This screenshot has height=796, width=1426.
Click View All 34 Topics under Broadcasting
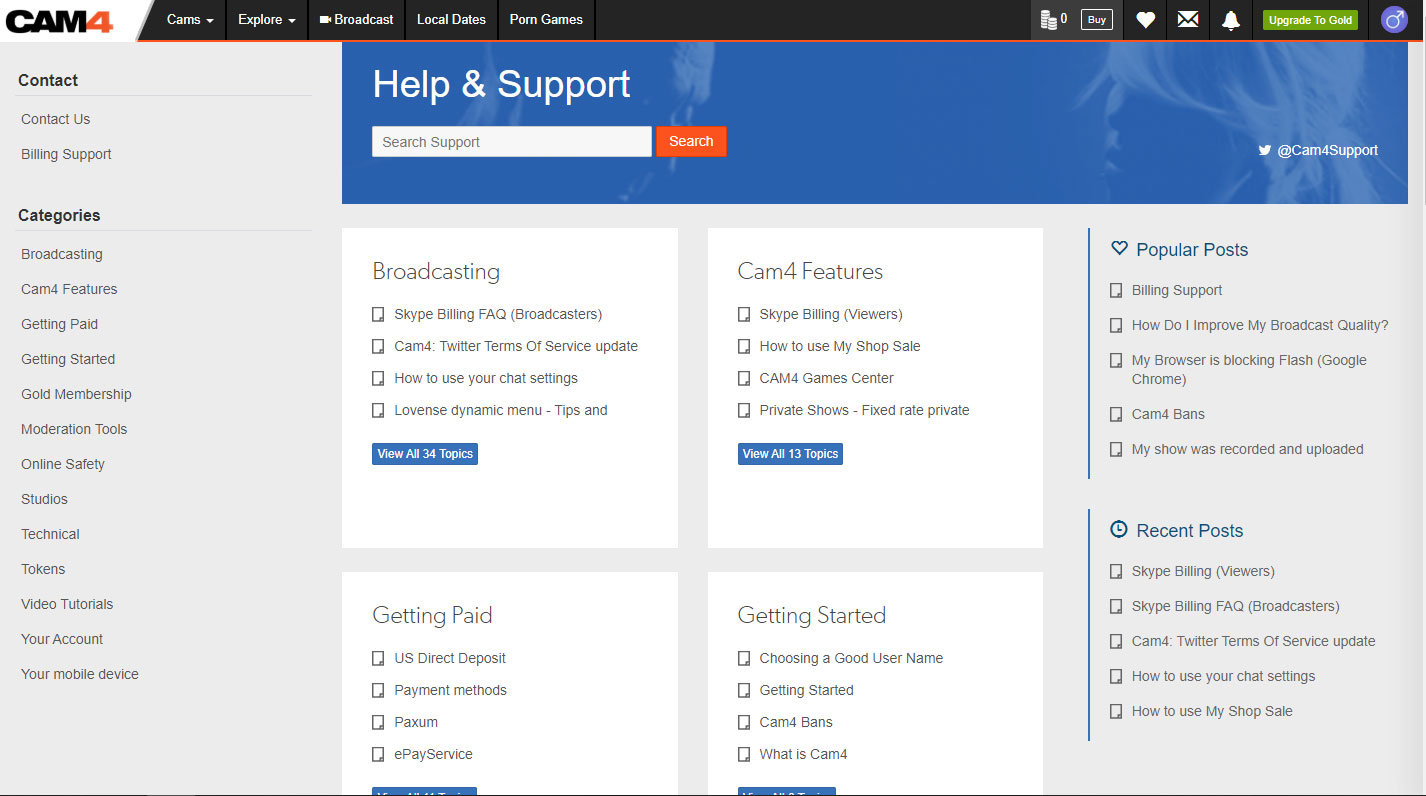click(x=424, y=453)
